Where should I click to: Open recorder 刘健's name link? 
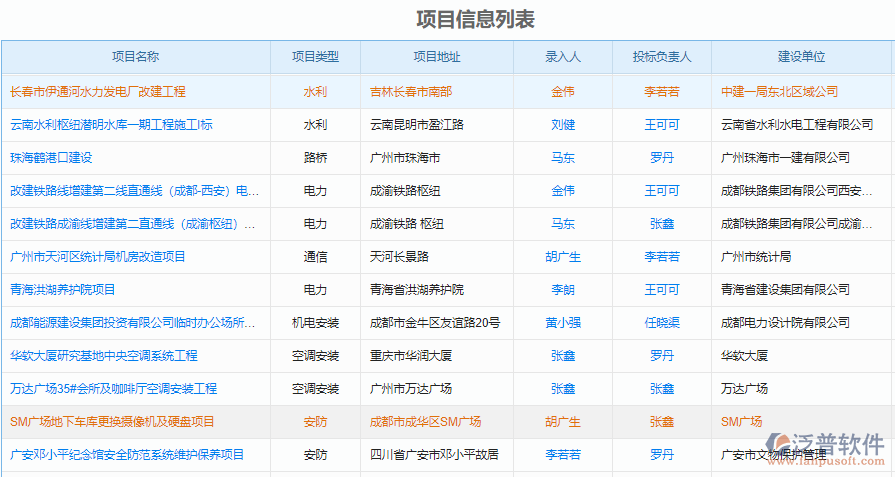click(x=563, y=125)
